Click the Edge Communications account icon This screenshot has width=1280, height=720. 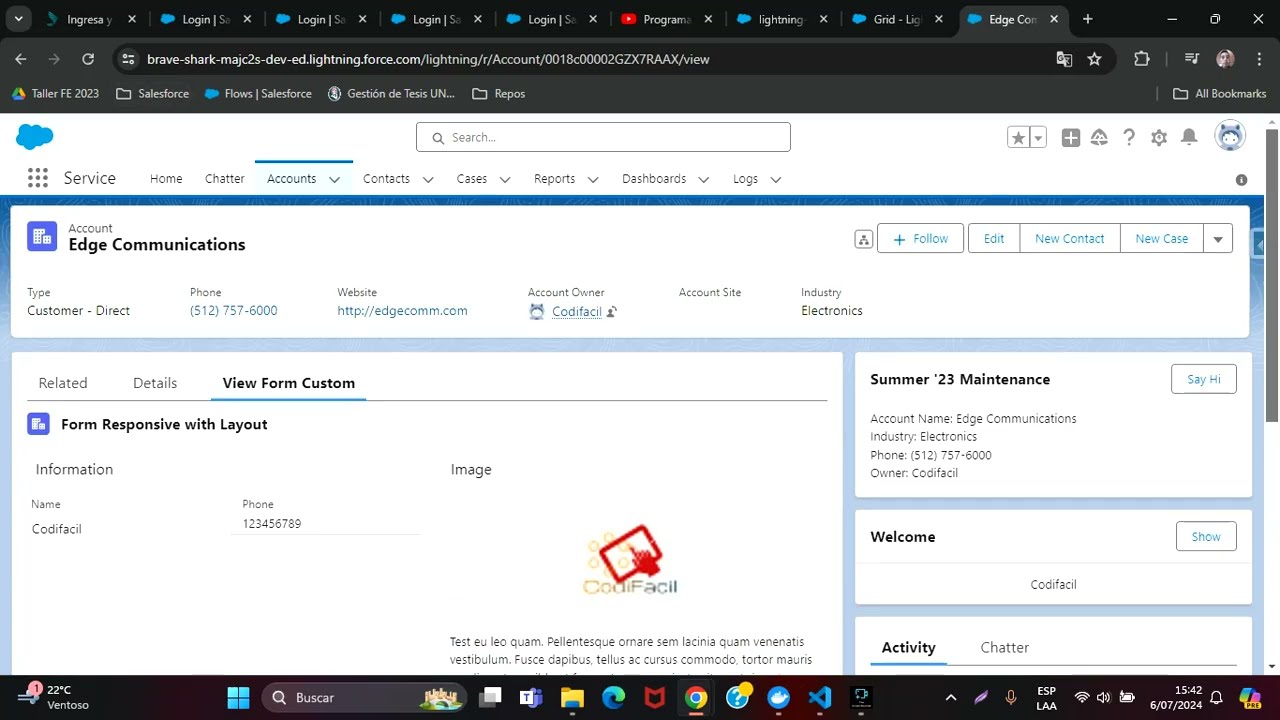(42, 236)
